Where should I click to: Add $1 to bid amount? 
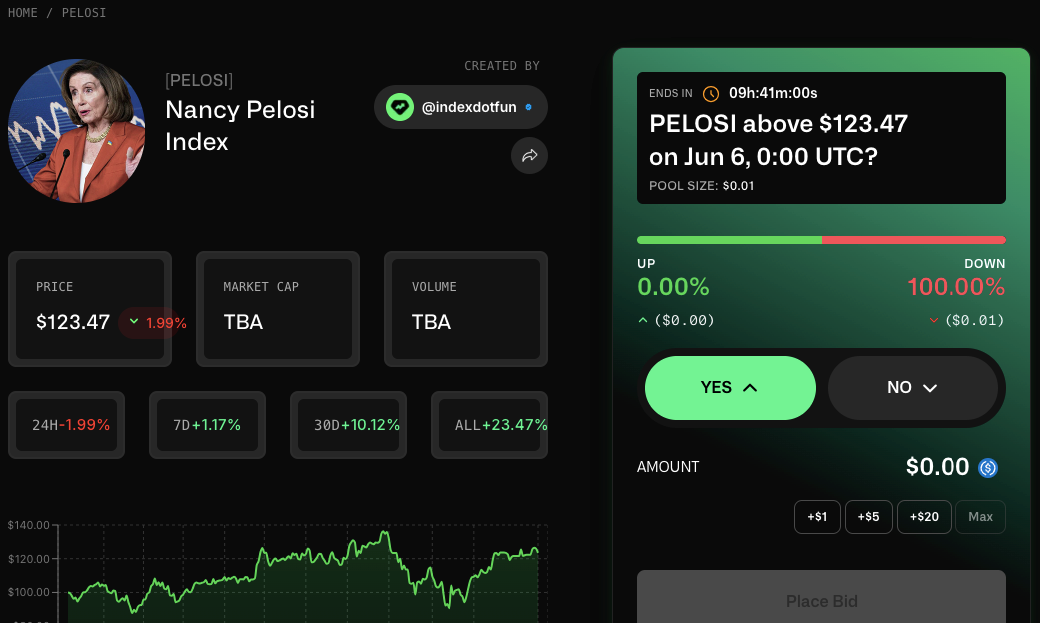[x=817, y=517]
